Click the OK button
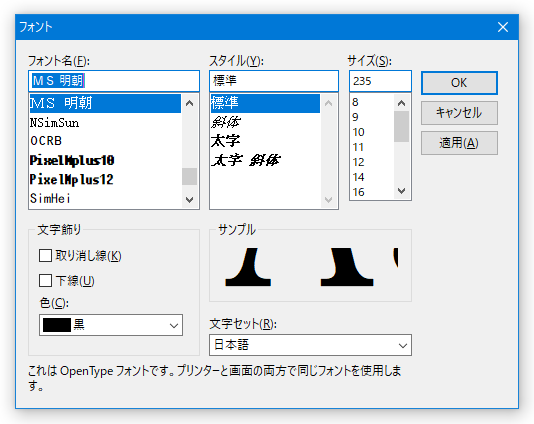 [x=459, y=83]
